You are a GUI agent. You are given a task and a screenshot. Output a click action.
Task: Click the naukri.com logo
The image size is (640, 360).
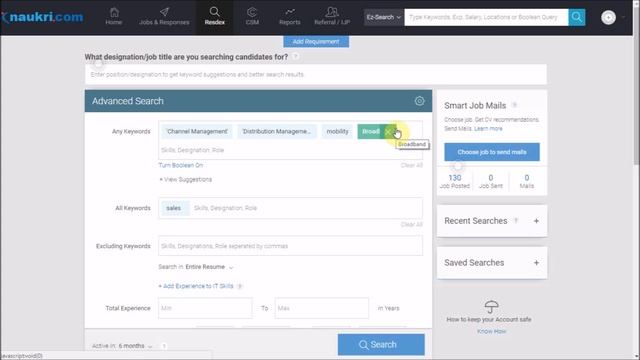(42, 17)
